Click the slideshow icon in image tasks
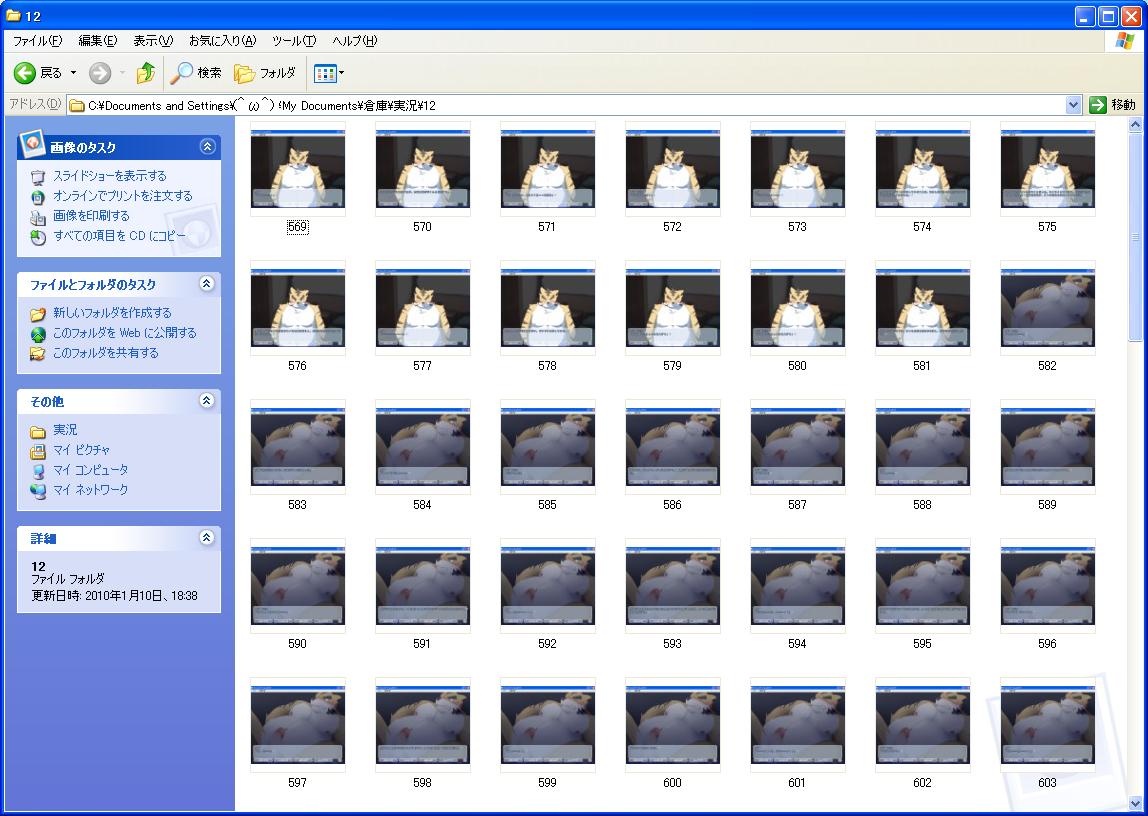Viewport: 1148px width, 816px height. pos(38,176)
